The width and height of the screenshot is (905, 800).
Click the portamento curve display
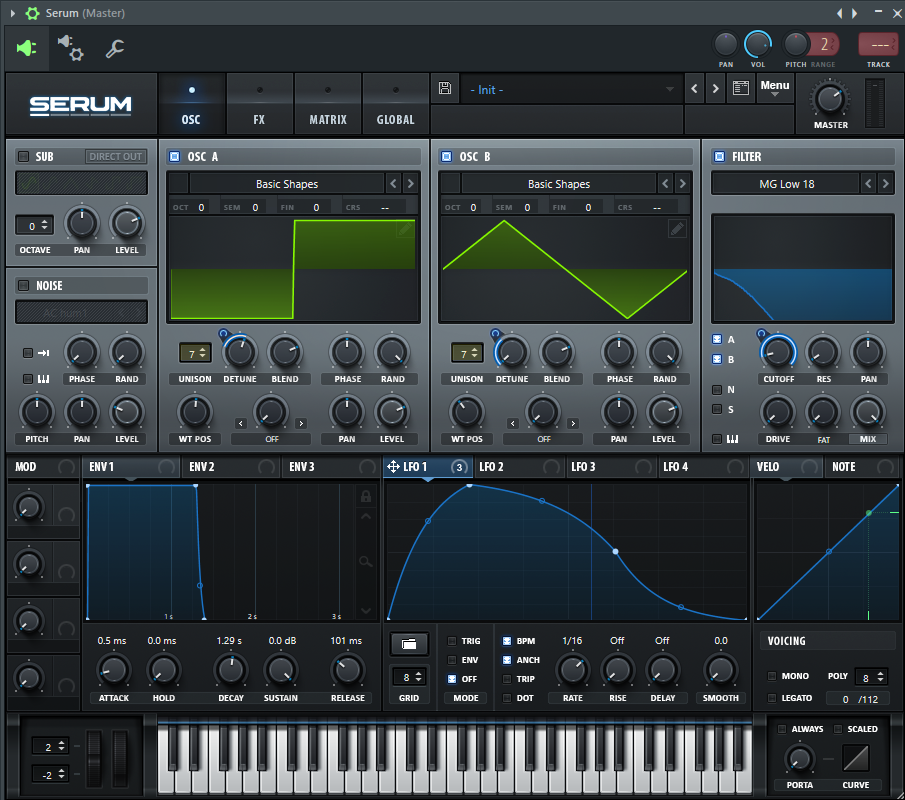(x=855, y=758)
